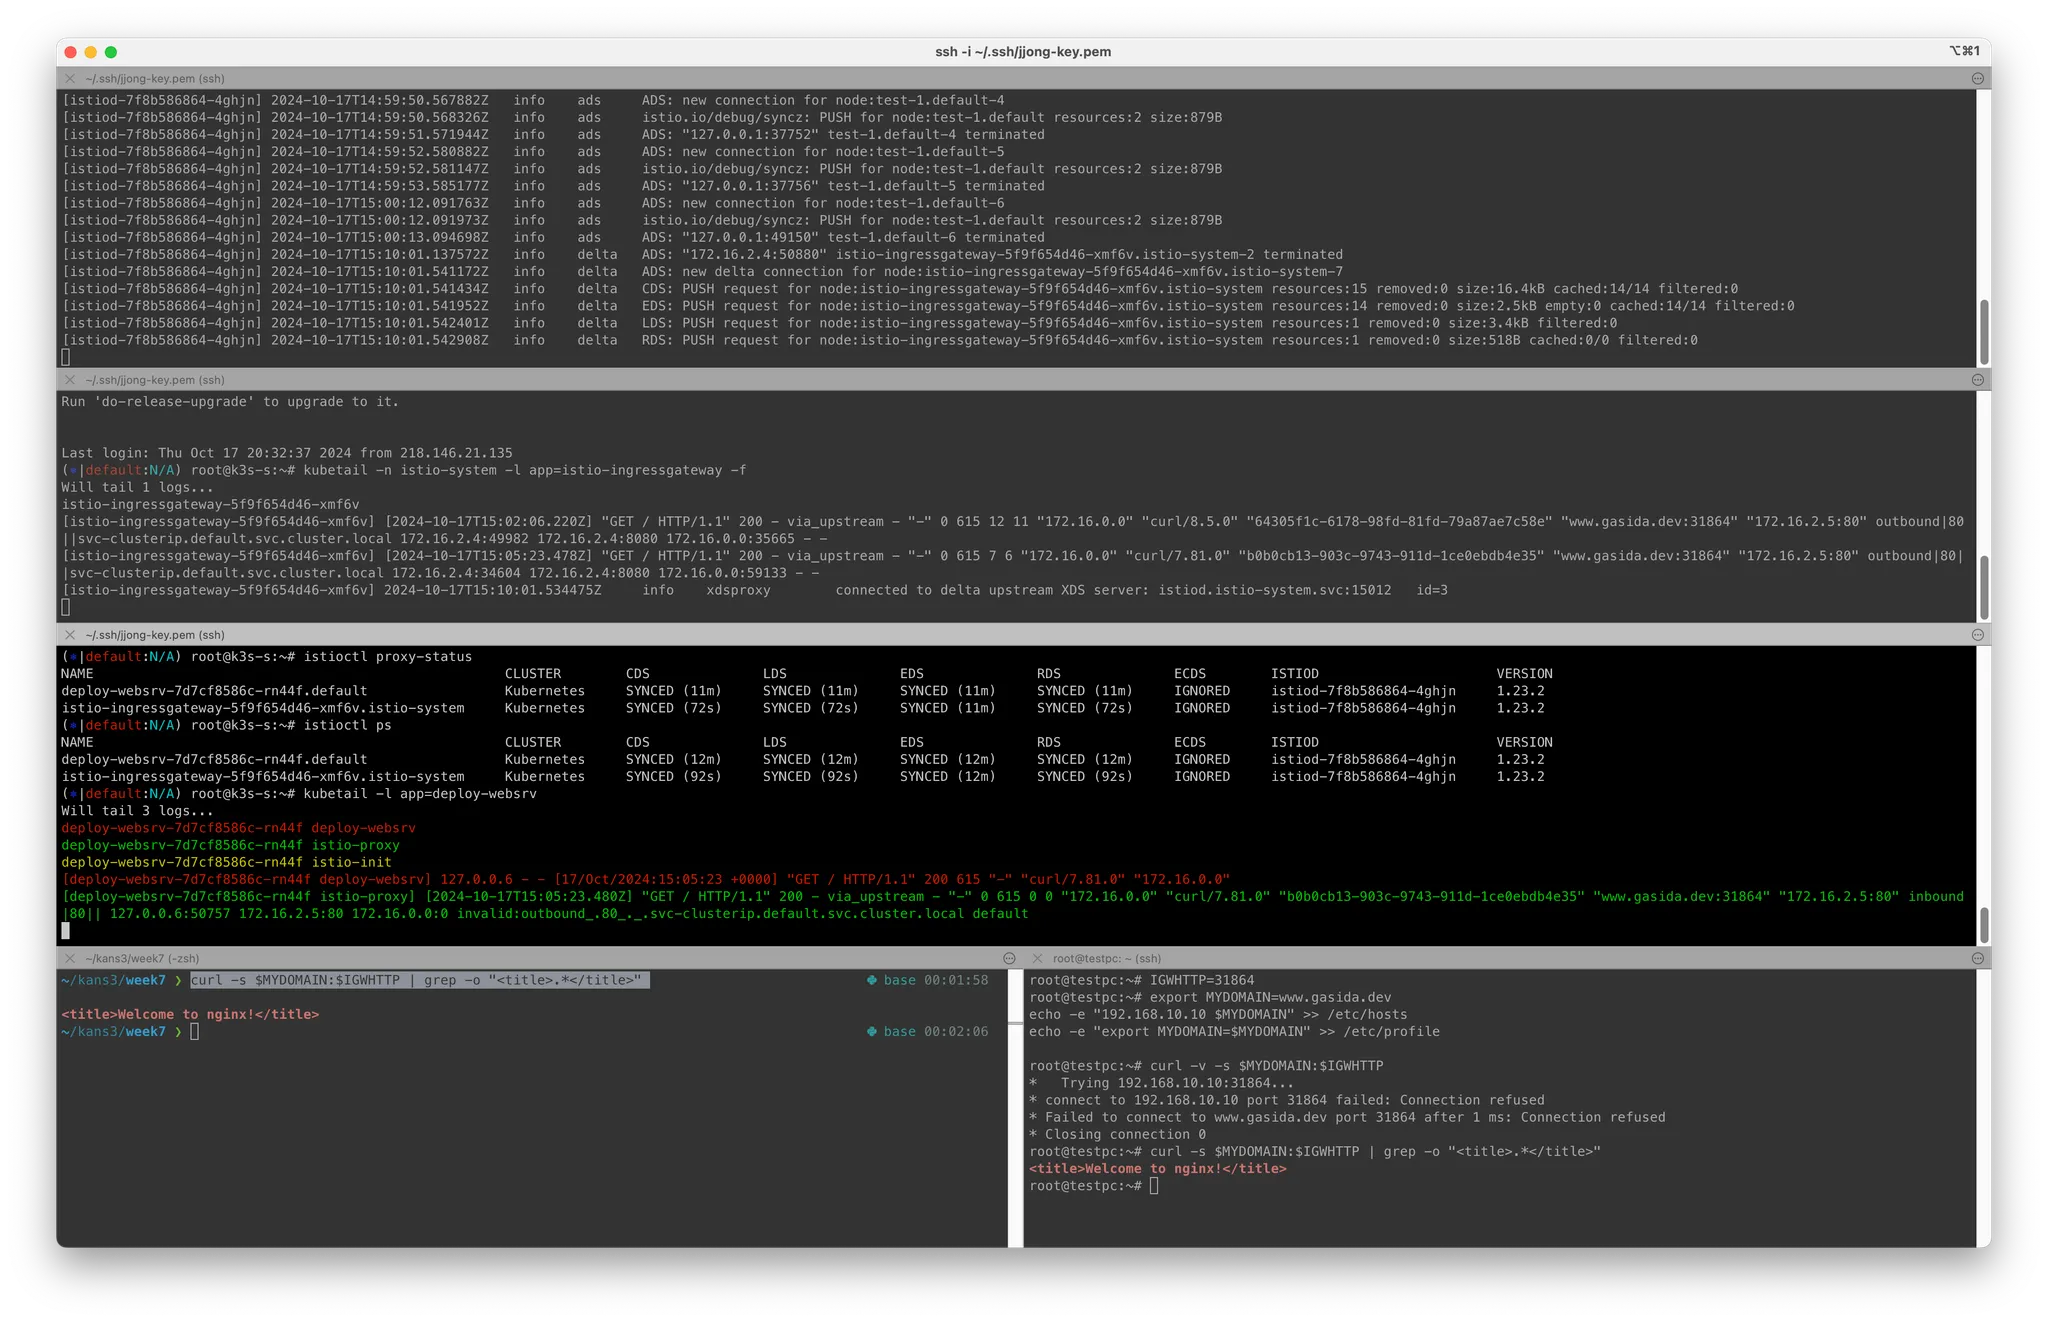Viewport: 2048px width, 1322px height.
Task: Click scrollbar thumb in istiod logs pane
Action: [1984, 331]
